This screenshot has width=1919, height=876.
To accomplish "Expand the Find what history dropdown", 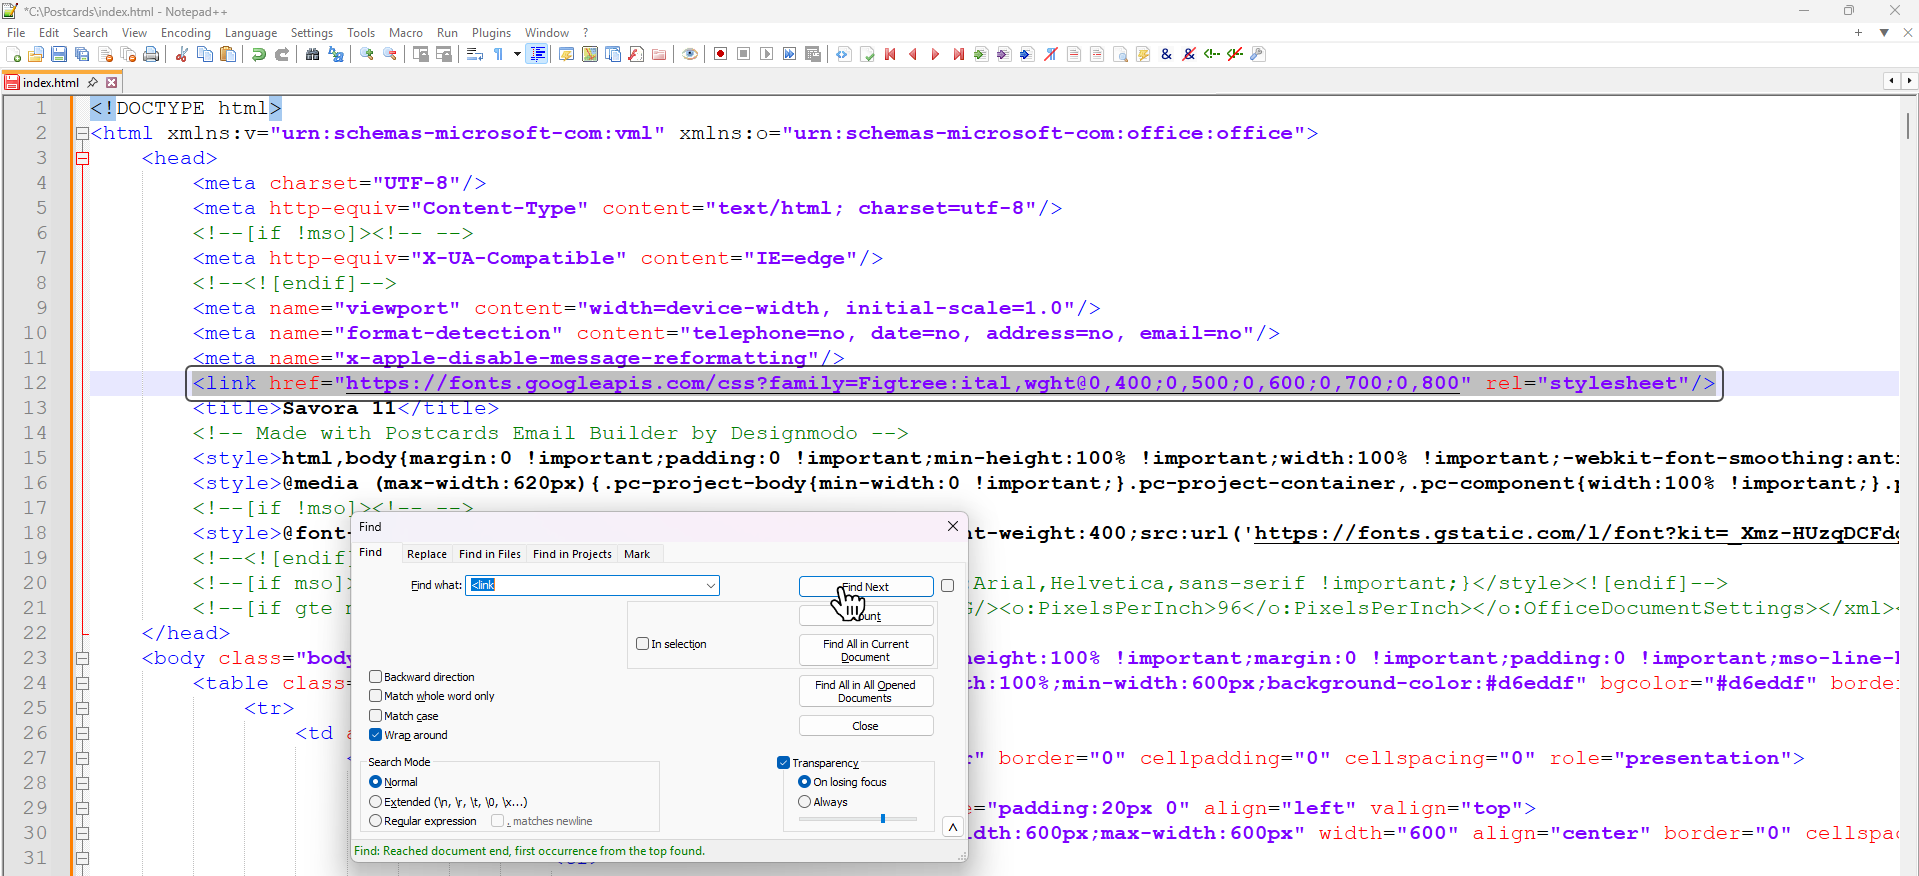I will pyautogui.click(x=711, y=586).
